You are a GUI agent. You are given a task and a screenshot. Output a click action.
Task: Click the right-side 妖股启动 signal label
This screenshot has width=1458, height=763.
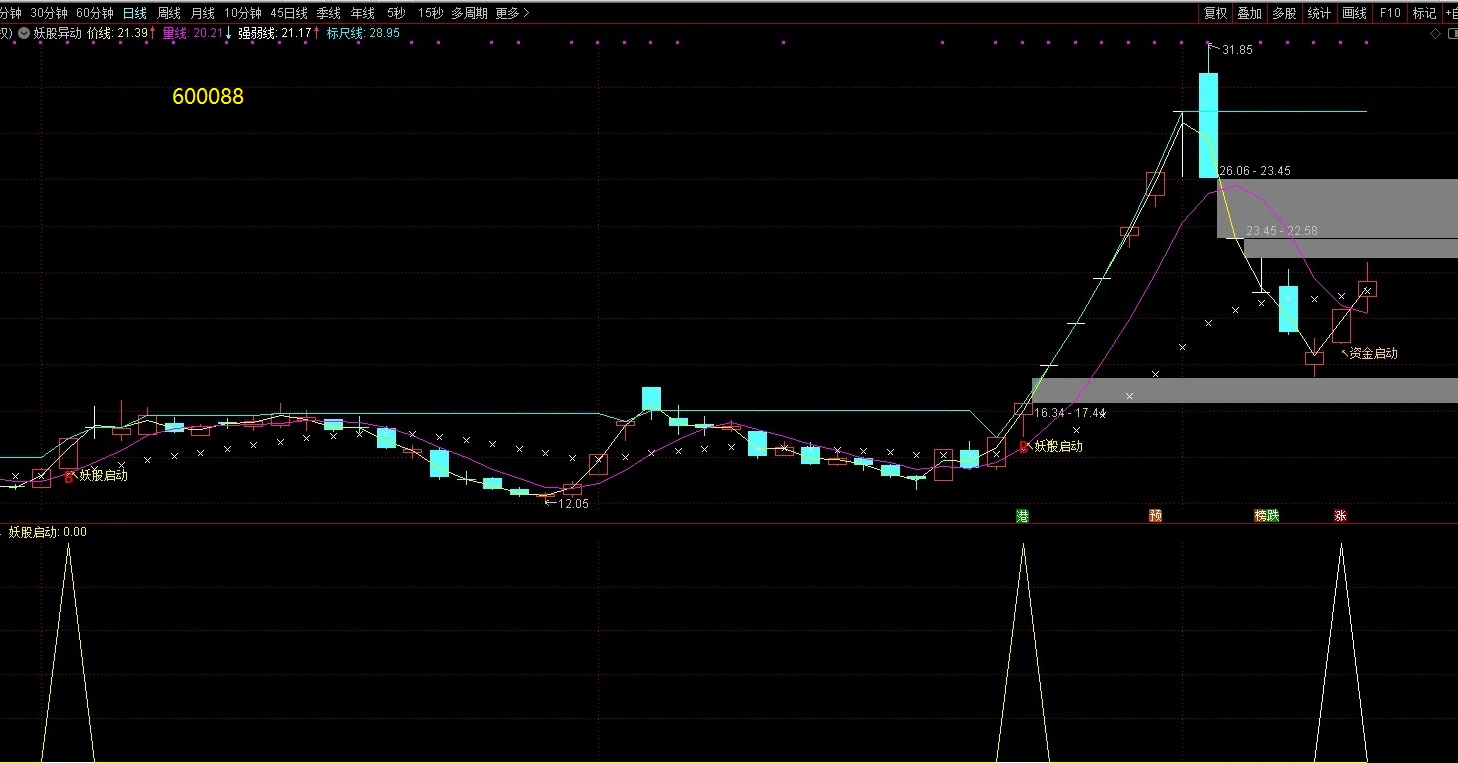point(1058,446)
